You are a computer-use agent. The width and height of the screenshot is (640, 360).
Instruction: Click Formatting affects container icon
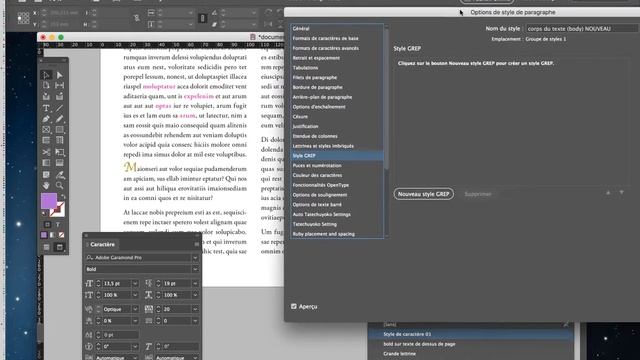tap(47, 224)
